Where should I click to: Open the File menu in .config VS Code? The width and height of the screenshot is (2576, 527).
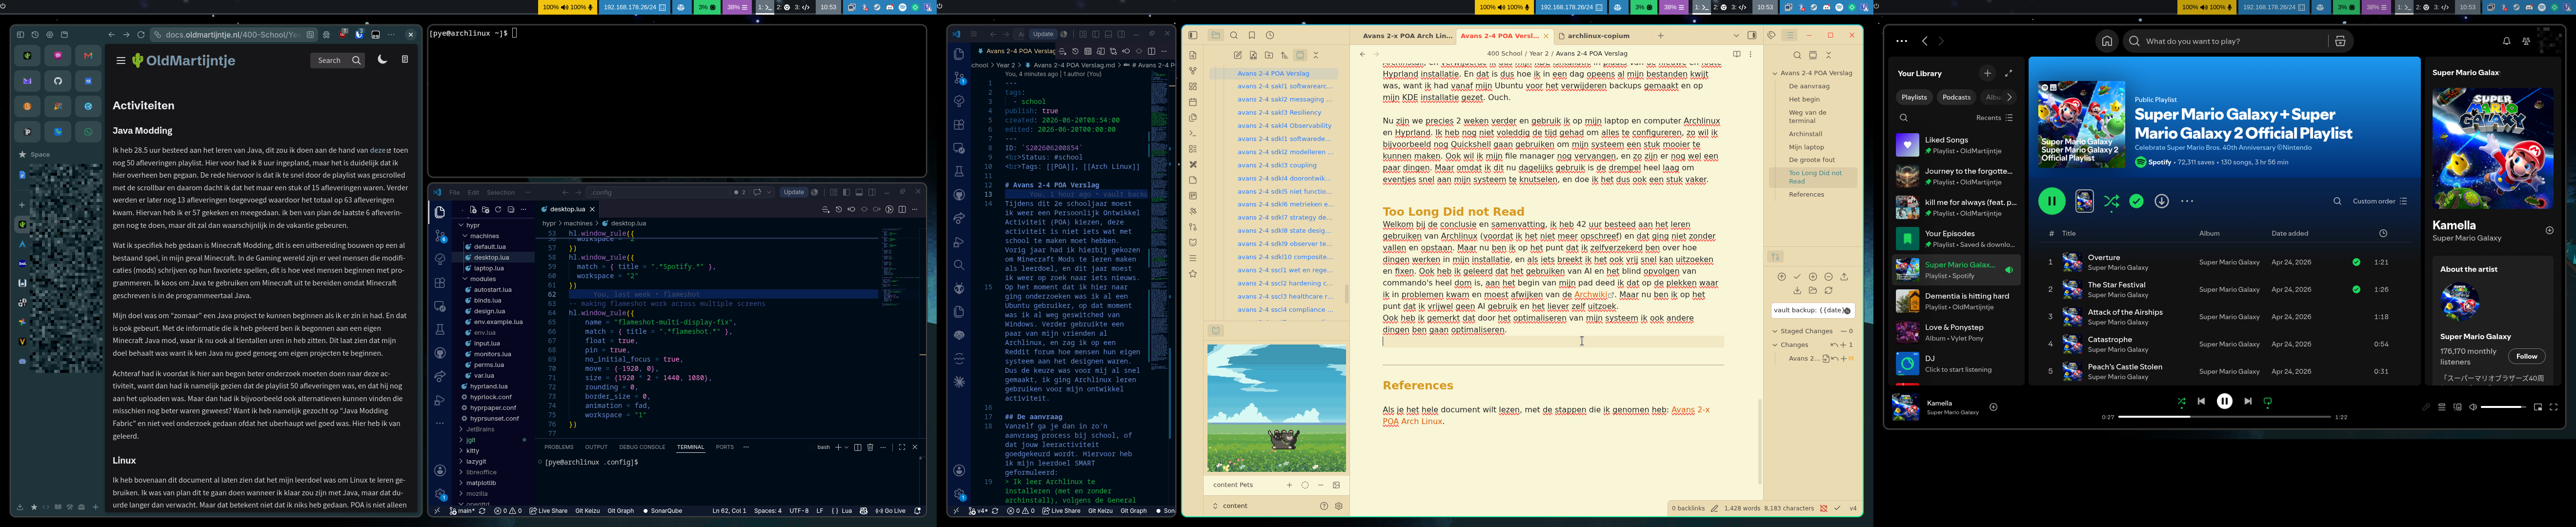tap(454, 193)
